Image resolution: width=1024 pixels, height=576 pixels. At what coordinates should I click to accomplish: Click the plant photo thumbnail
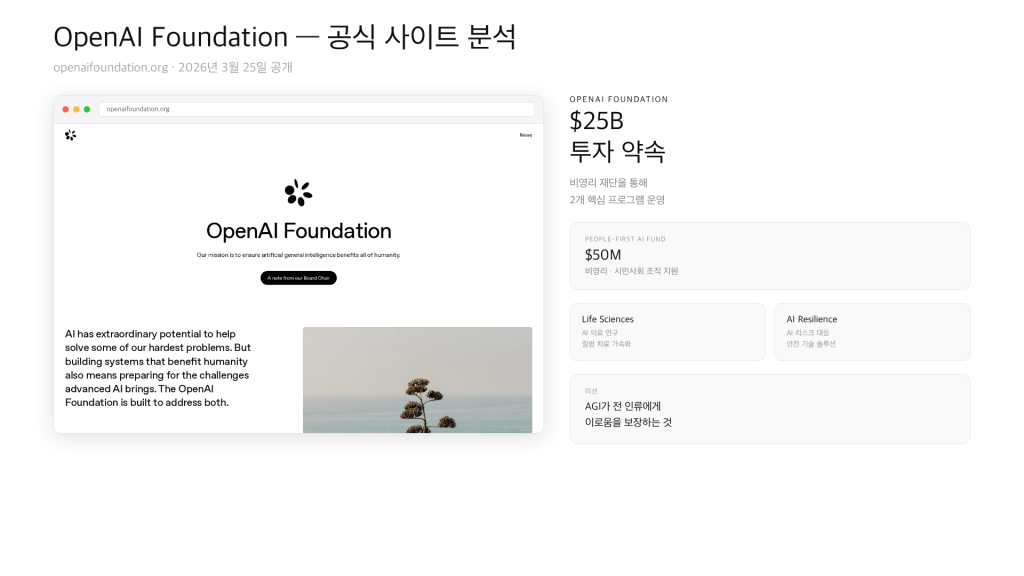(x=417, y=380)
